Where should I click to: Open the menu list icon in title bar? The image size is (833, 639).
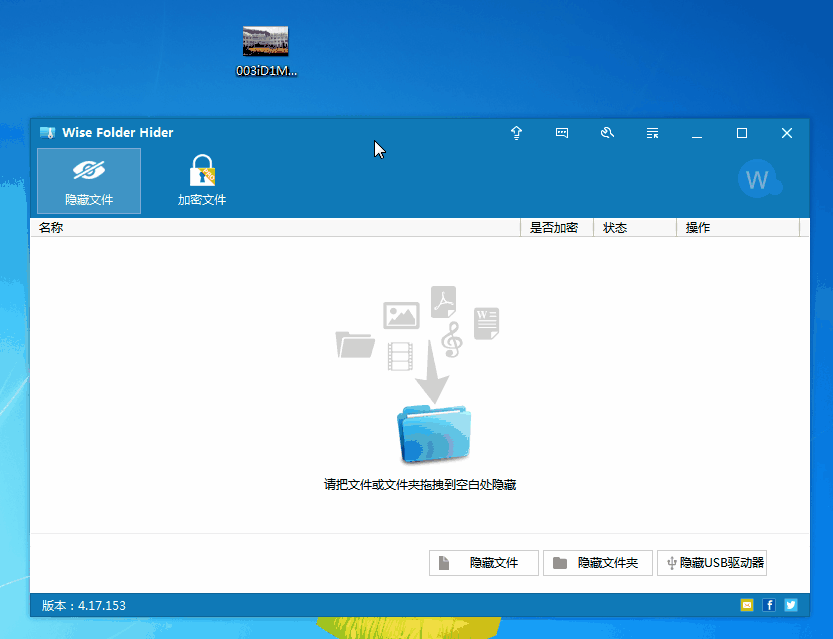coord(652,133)
